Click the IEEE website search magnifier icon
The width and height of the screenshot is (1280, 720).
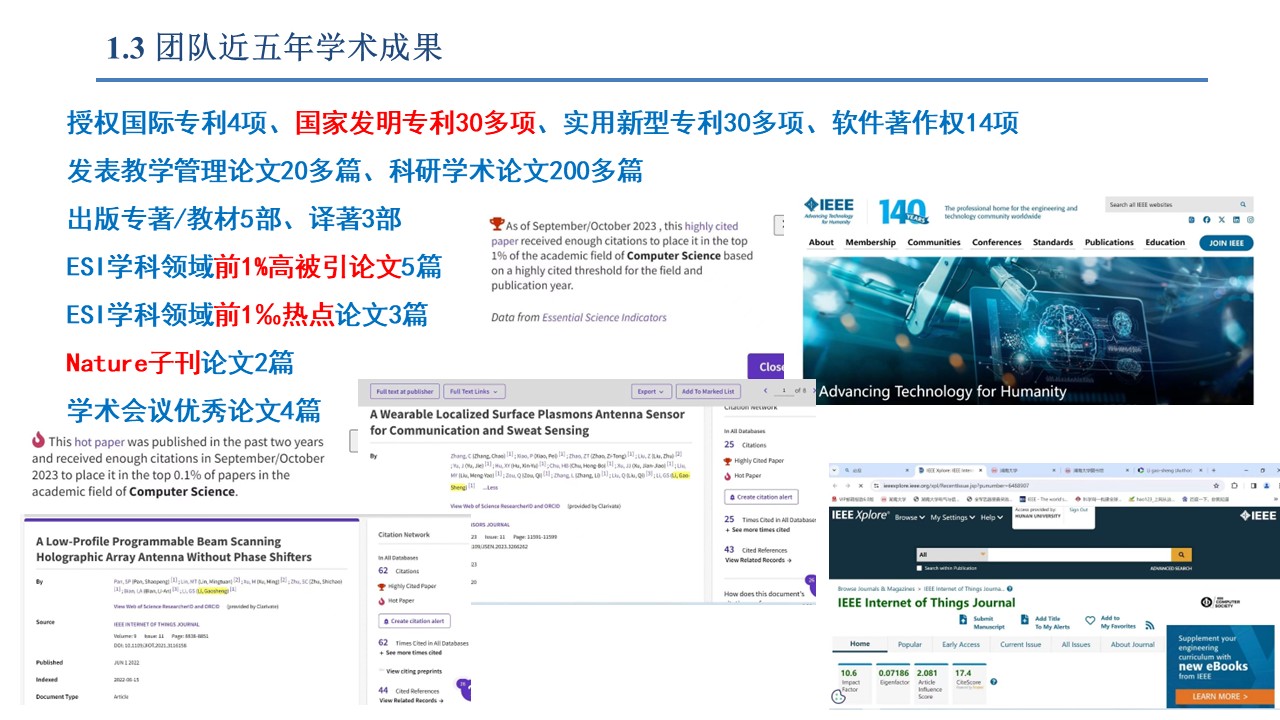[1244, 205]
